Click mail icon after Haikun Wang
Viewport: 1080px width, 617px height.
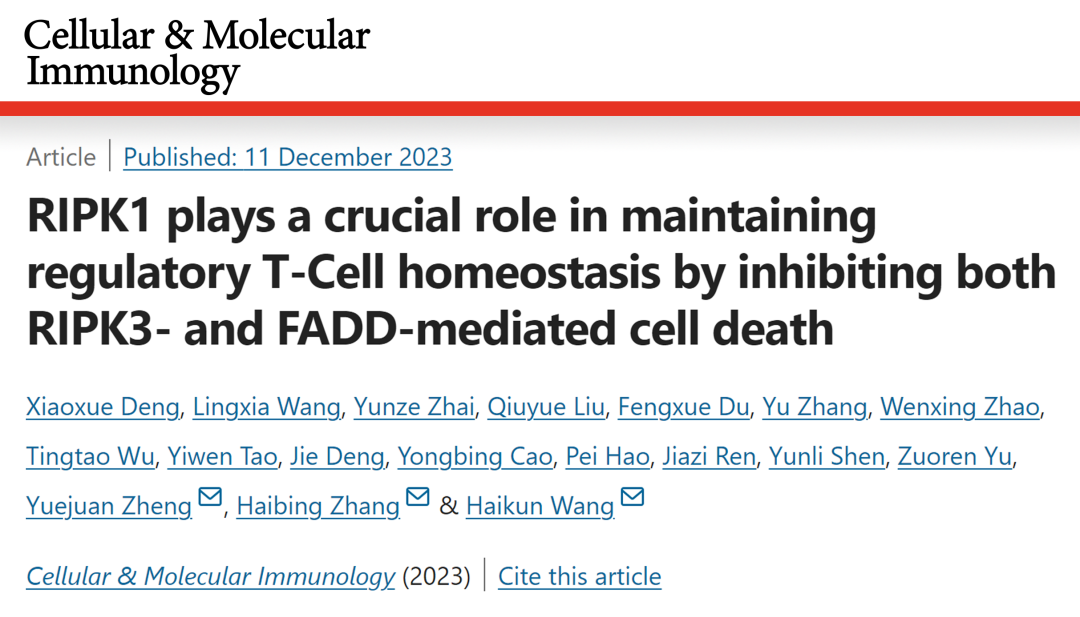pos(632,496)
